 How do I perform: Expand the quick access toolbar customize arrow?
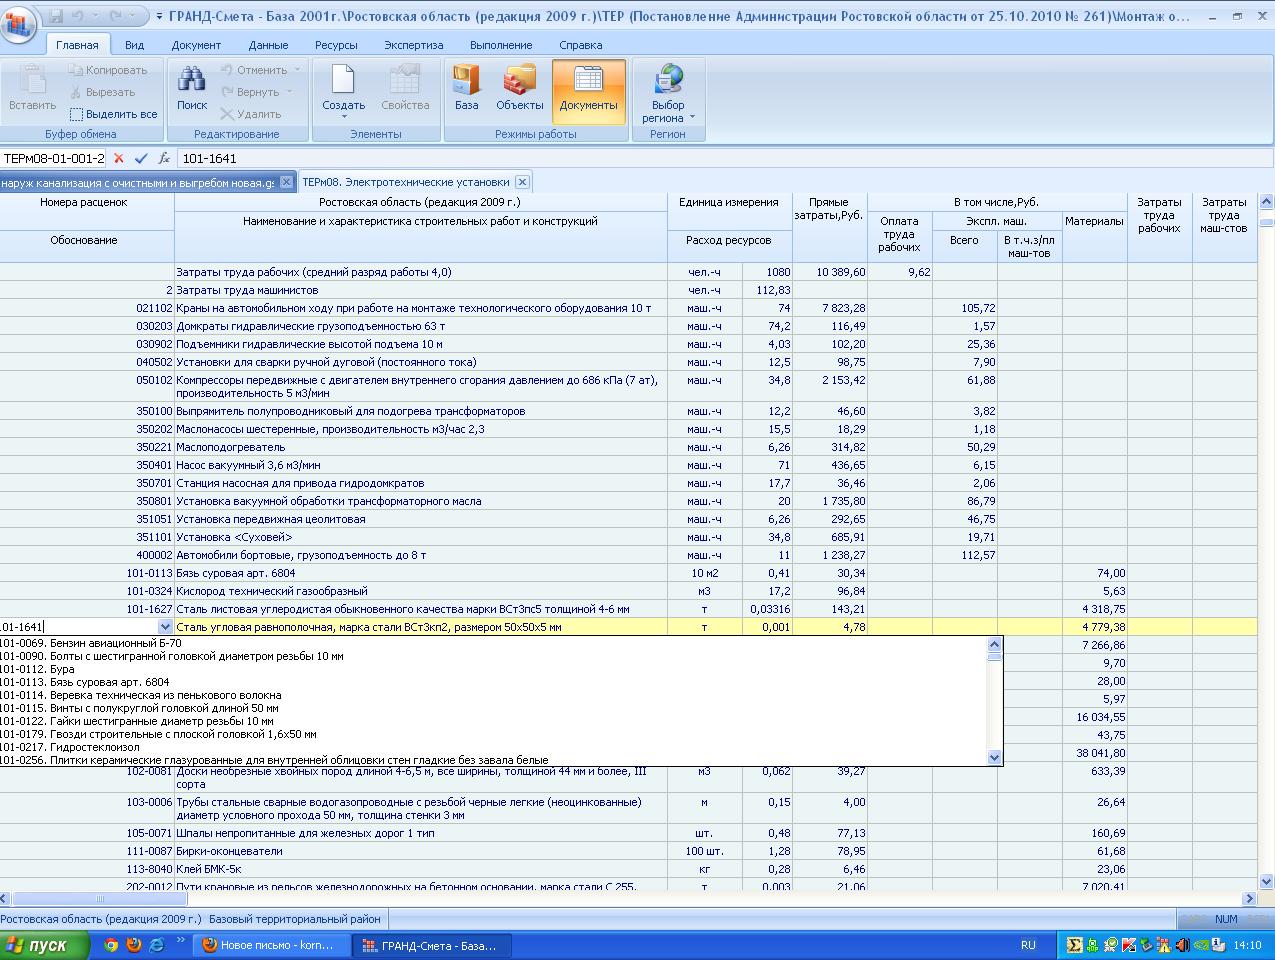click(160, 18)
